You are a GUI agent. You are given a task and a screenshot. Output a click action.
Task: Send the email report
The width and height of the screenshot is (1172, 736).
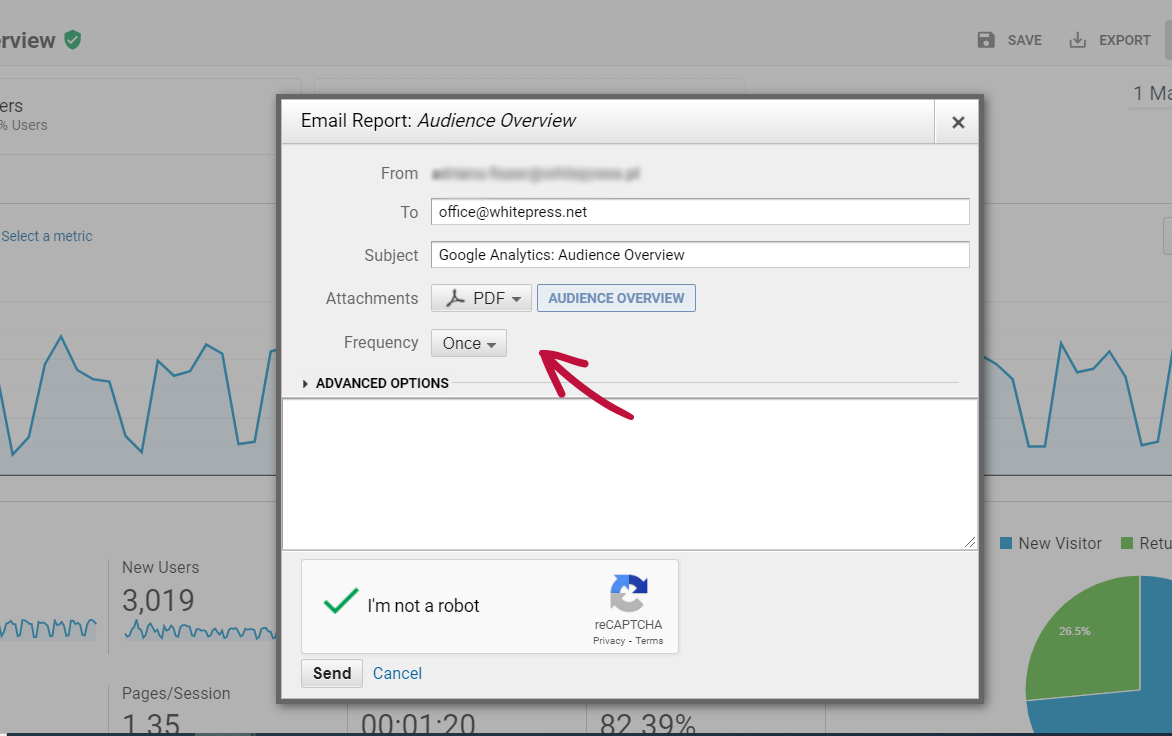point(332,673)
